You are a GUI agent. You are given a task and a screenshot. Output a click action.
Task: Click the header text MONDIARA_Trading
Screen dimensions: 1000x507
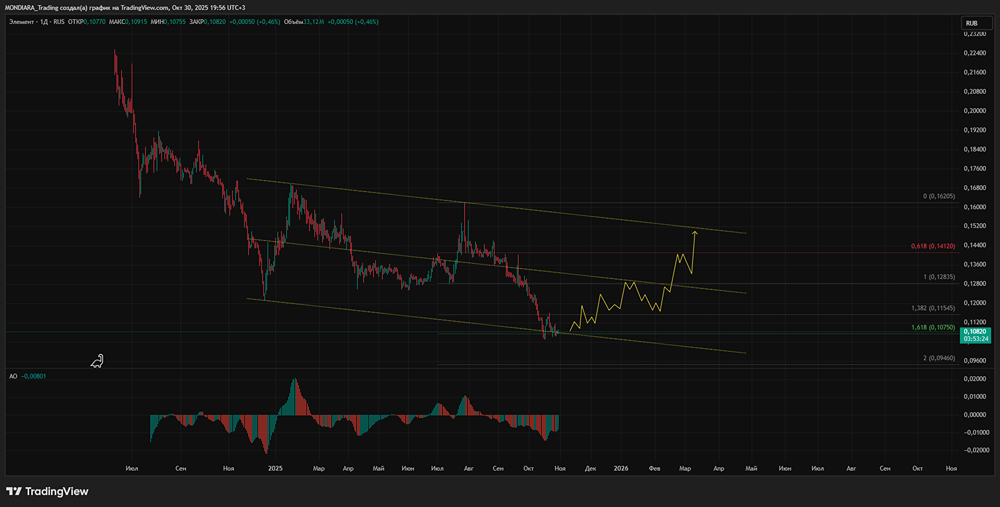pyautogui.click(x=33, y=7)
